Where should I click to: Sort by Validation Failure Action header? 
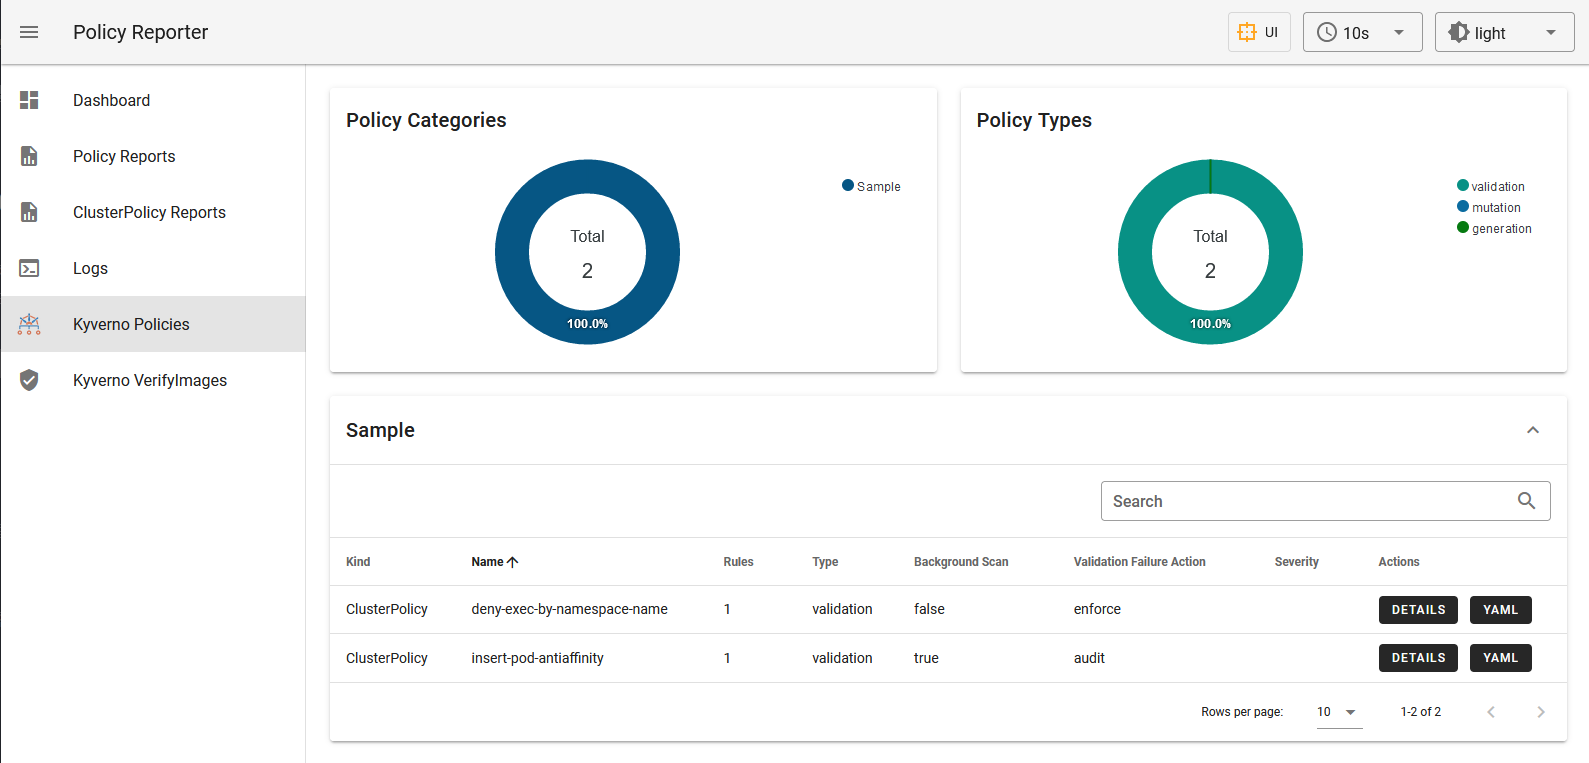1139,562
